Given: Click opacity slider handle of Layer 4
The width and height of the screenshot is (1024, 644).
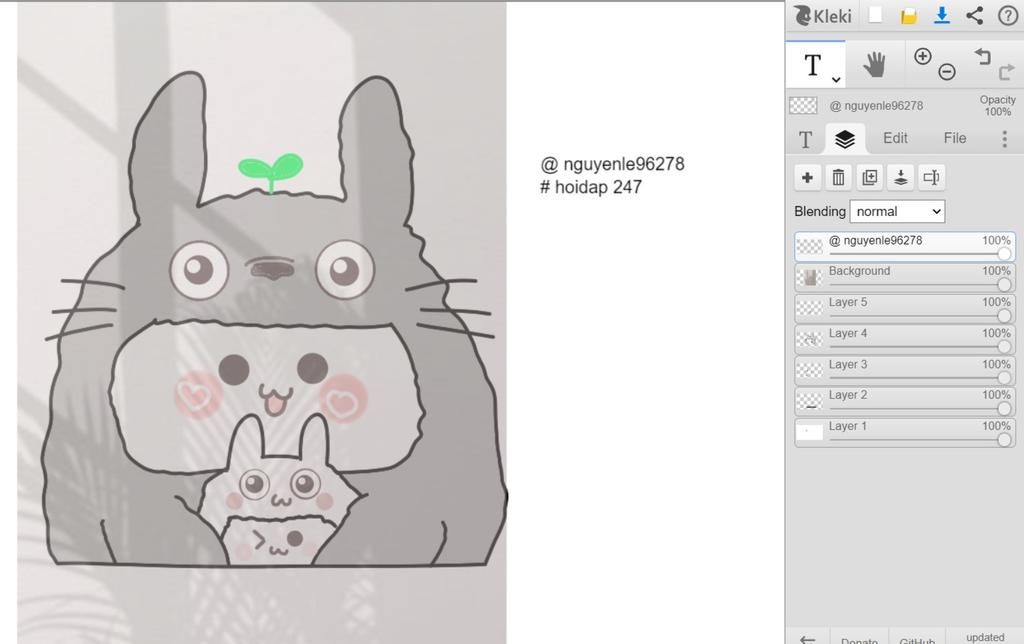Looking at the screenshot, I should click(x=1004, y=347).
